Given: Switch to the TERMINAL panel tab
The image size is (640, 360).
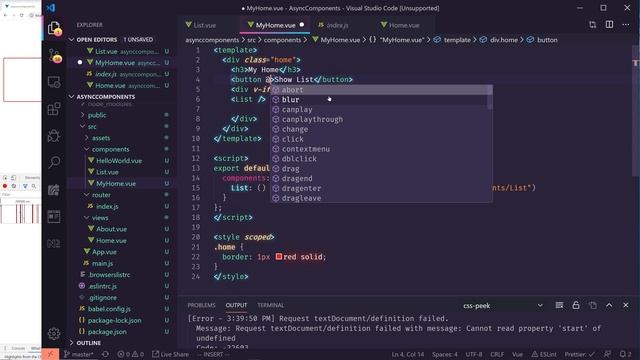Looking at the screenshot, I should point(270,305).
